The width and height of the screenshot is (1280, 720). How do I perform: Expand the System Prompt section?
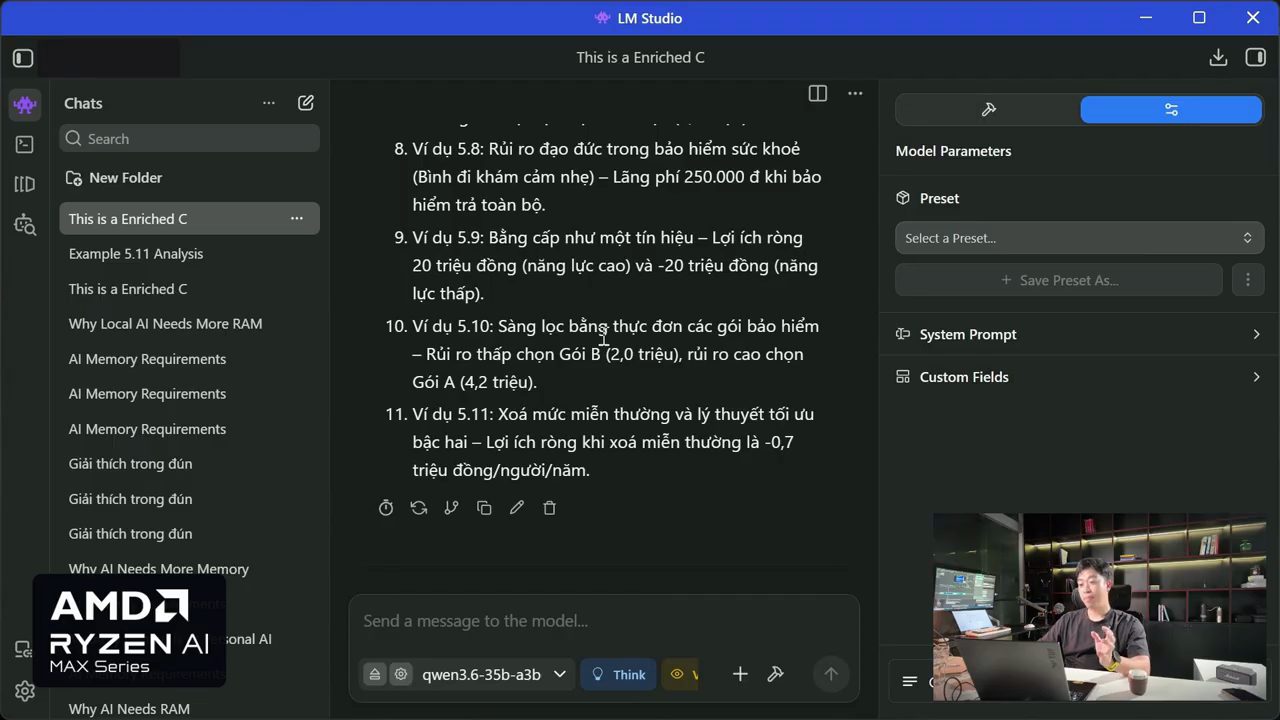pos(1079,334)
